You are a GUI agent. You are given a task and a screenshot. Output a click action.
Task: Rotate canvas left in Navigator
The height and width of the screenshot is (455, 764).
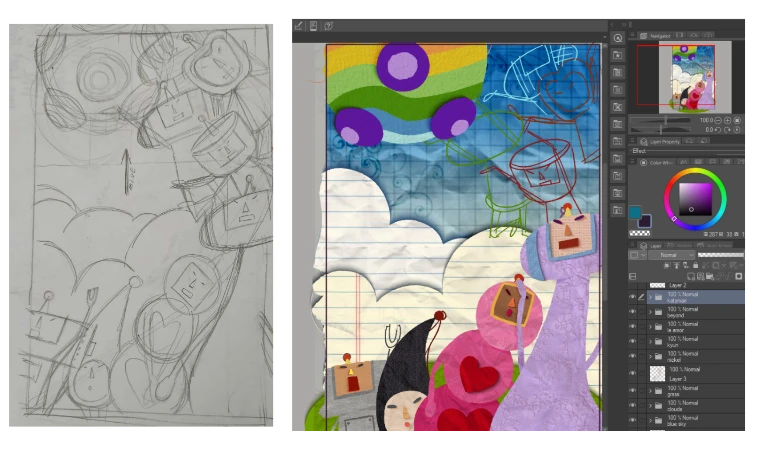point(718,130)
